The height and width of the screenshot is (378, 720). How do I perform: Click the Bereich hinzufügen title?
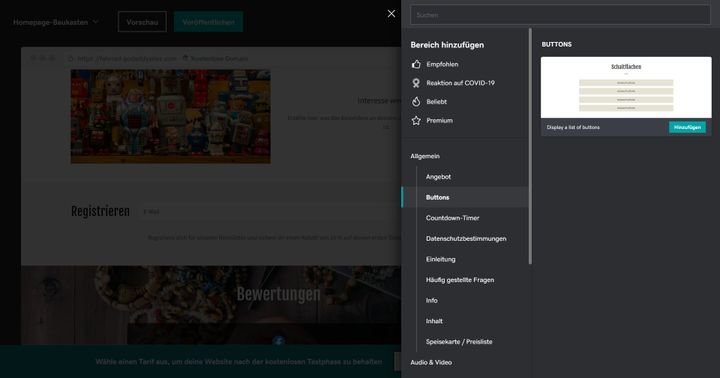tap(447, 45)
